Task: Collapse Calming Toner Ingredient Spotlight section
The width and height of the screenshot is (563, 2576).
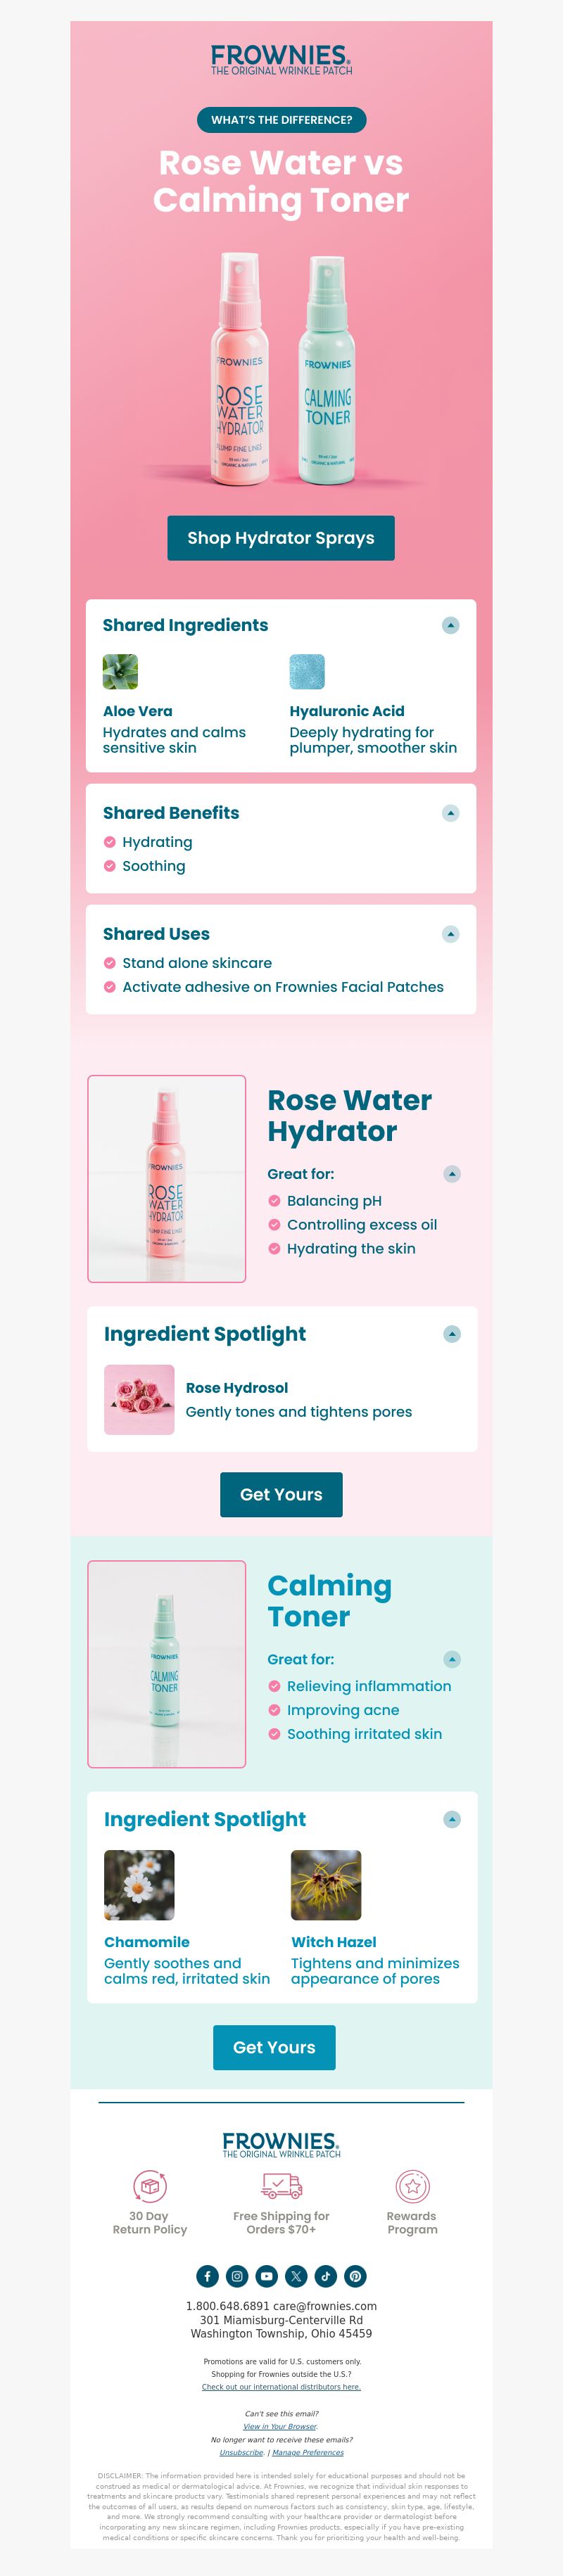Action: [452, 1819]
